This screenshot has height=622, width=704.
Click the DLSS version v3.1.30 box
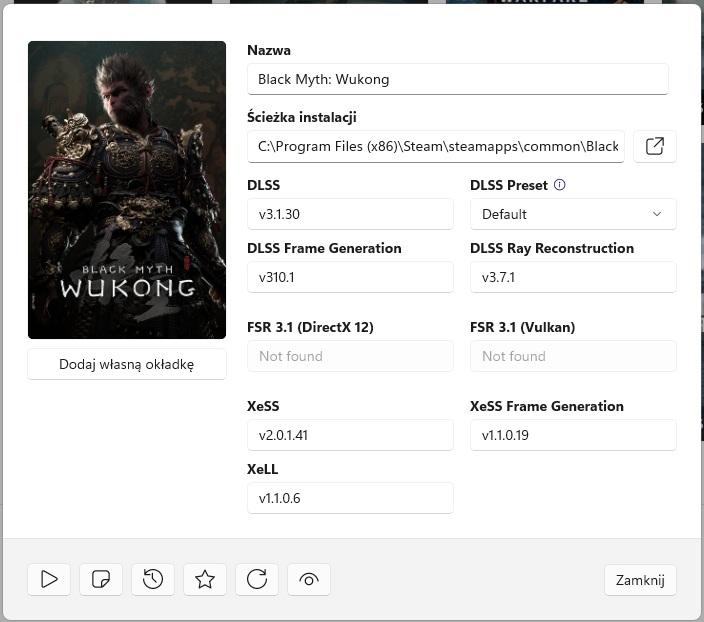coord(350,214)
